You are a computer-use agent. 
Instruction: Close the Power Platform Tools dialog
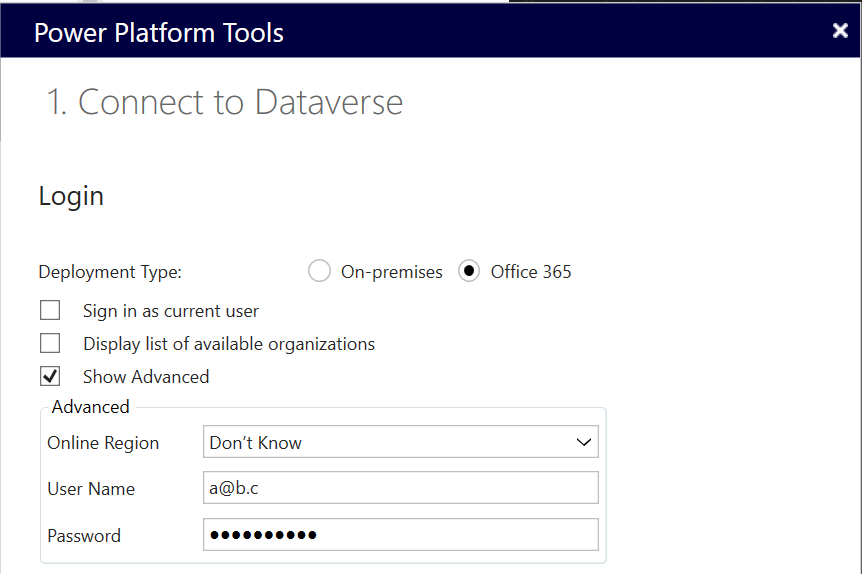[840, 31]
